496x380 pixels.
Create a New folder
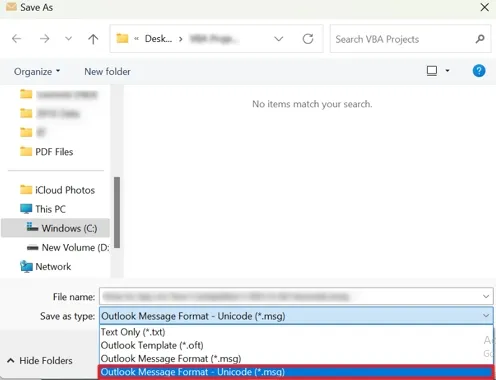[x=107, y=71]
